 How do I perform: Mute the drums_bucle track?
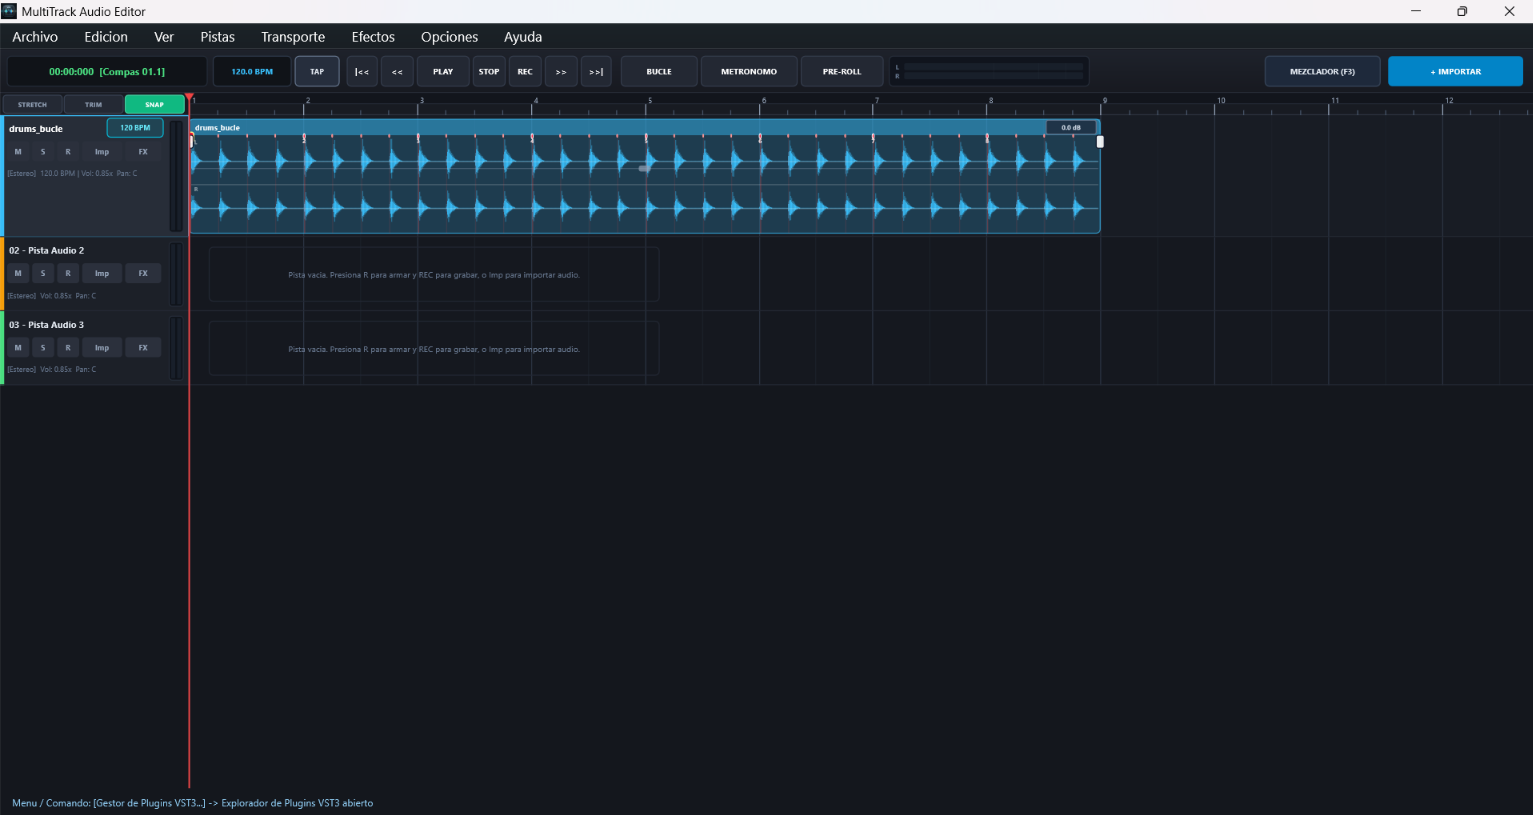click(x=18, y=152)
